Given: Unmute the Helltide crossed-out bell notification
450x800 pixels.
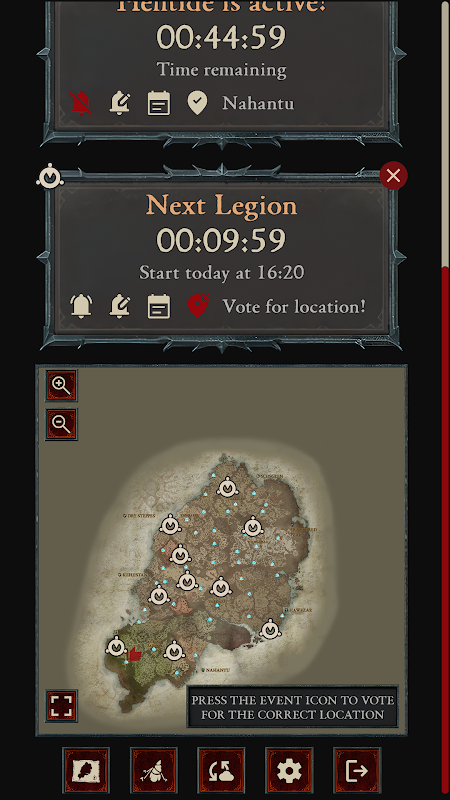Looking at the screenshot, I should pos(81,103).
